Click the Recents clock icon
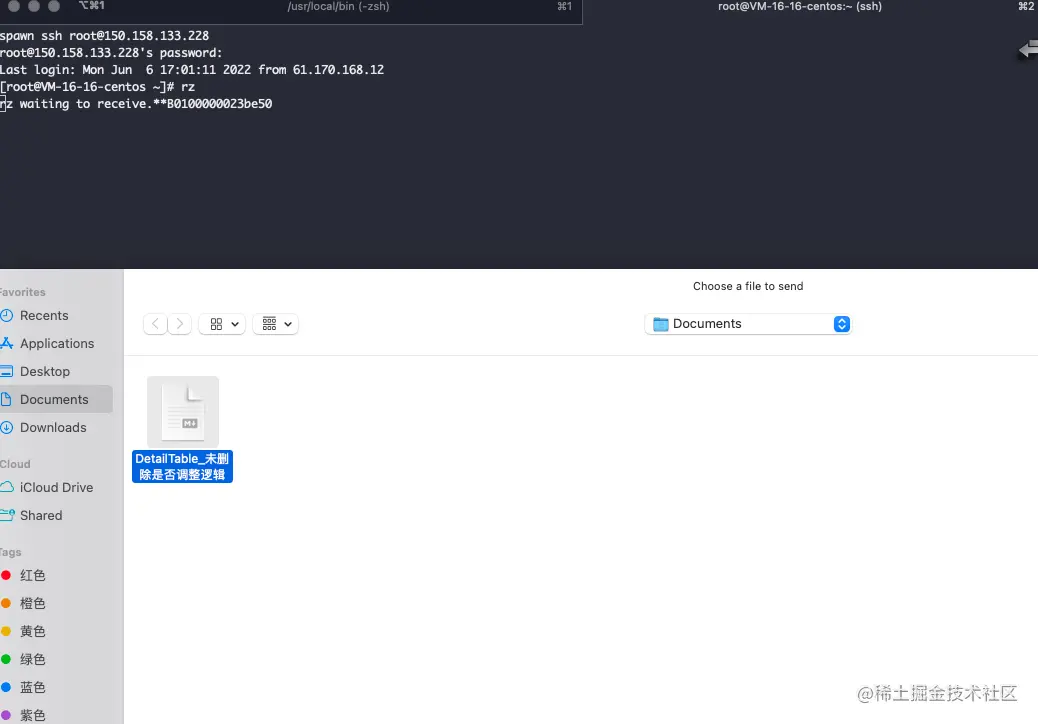Viewport: 1038px width, 724px height. (7, 316)
